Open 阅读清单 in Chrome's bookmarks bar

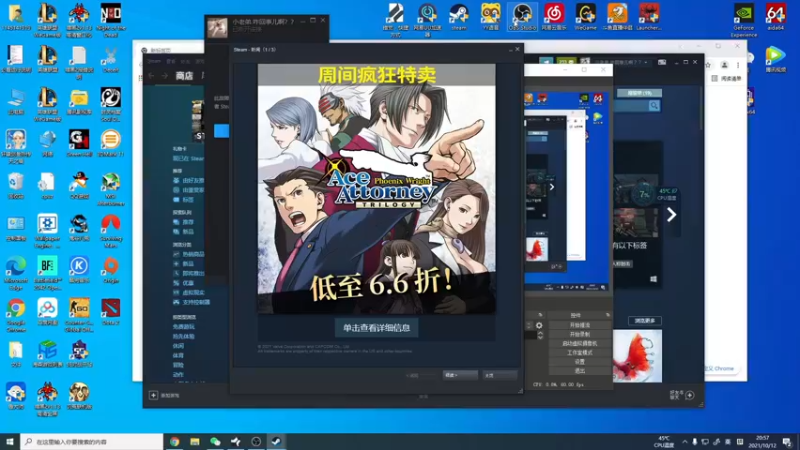click(x=727, y=79)
